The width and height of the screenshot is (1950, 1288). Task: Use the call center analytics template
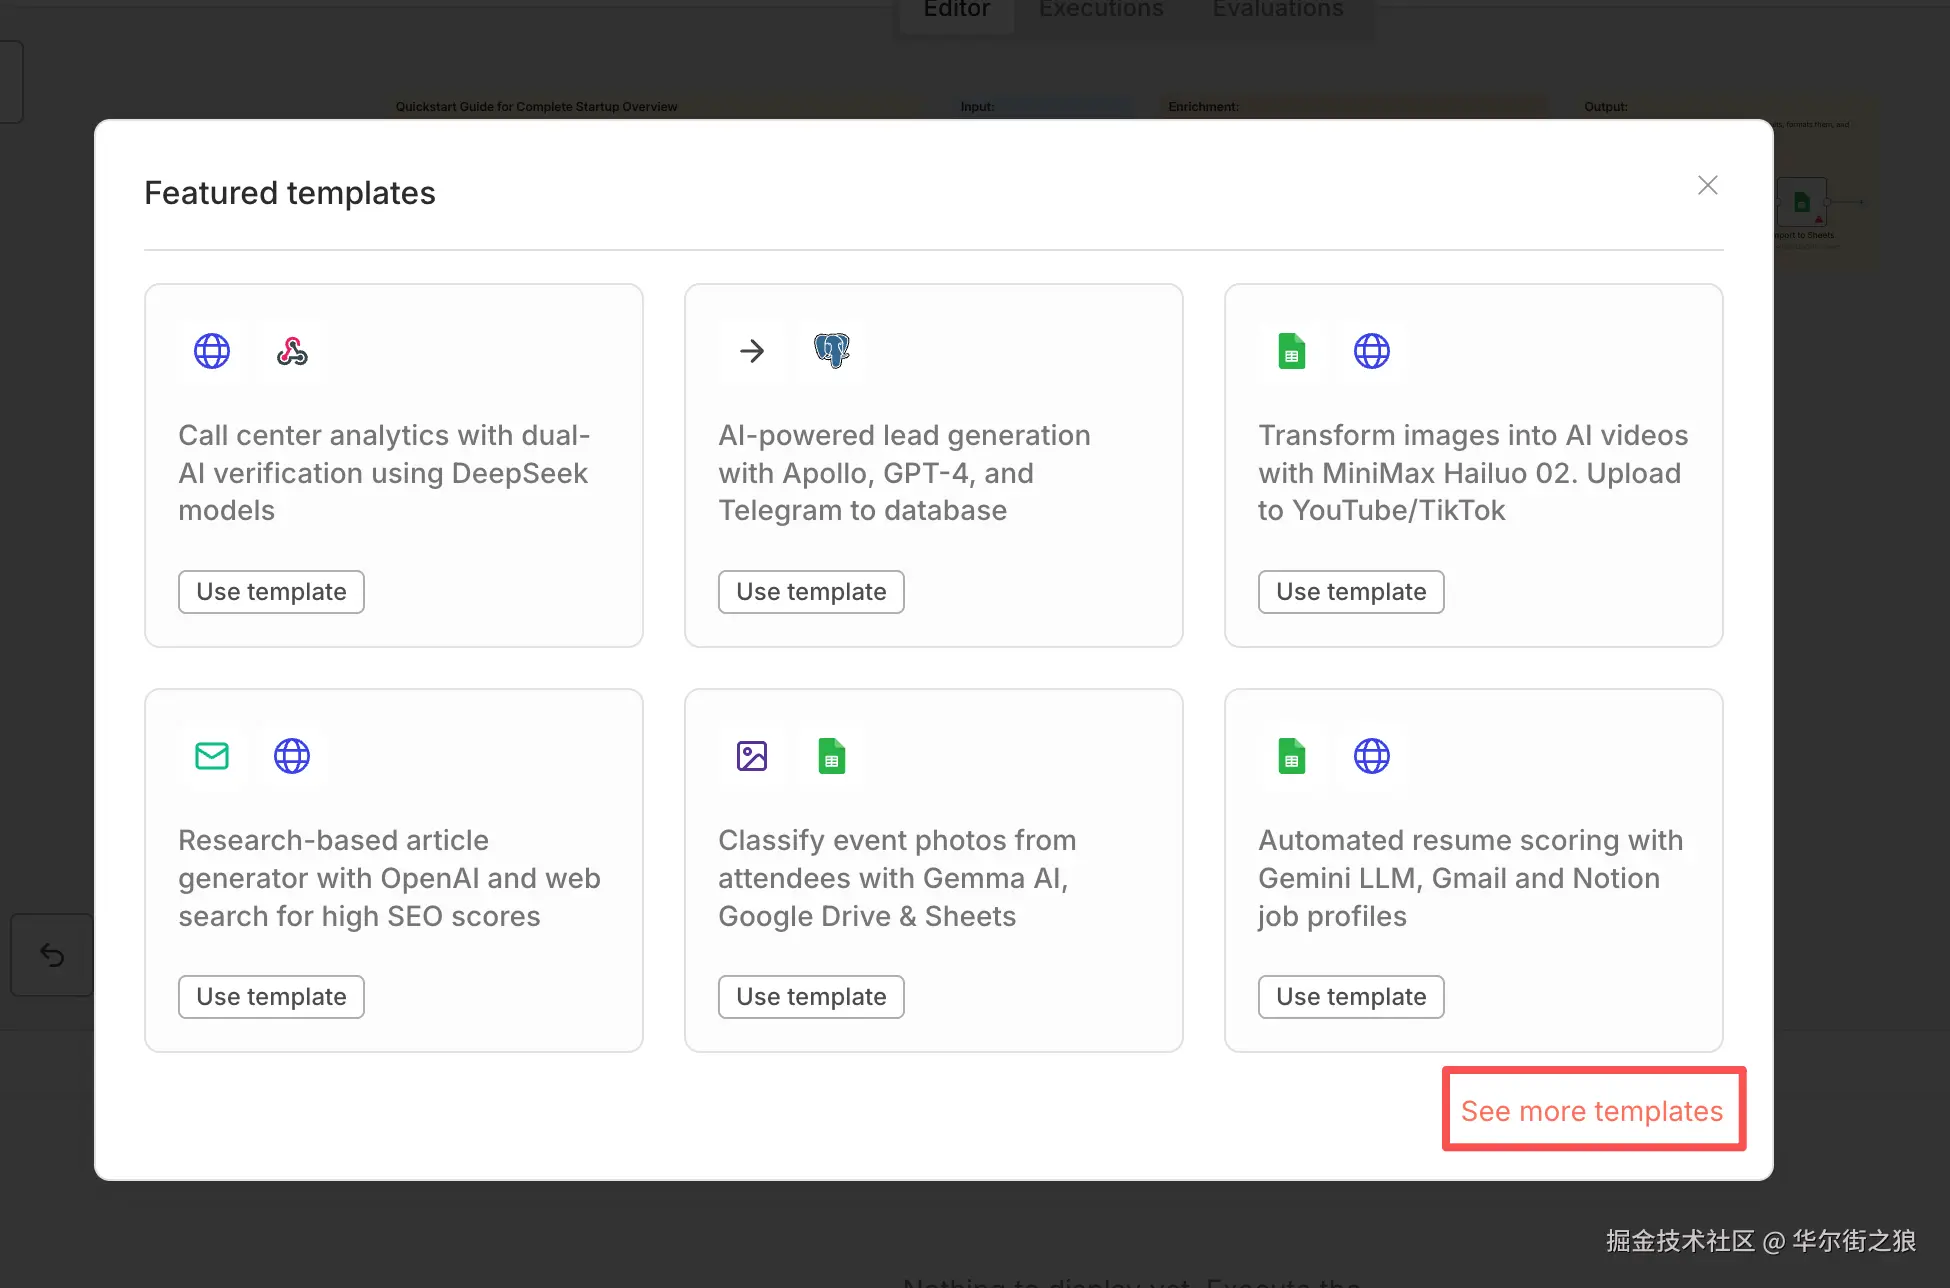pyautogui.click(x=271, y=592)
